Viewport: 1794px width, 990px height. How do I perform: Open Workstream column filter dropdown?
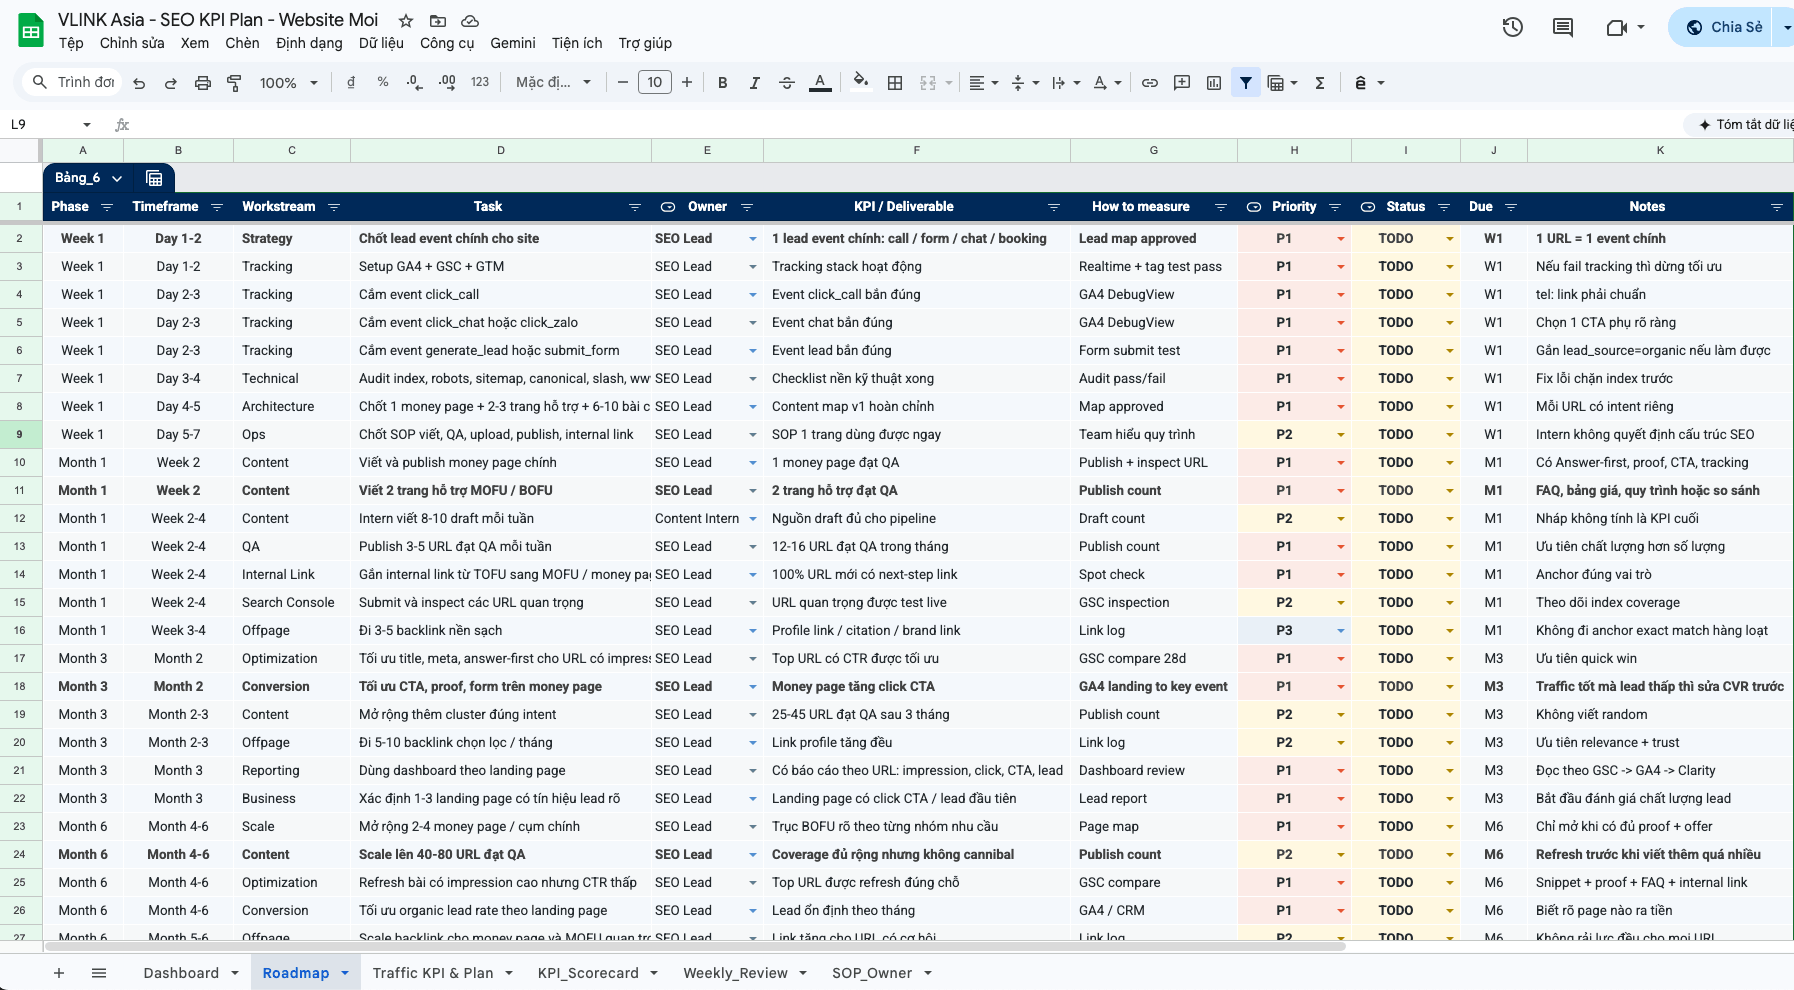click(x=334, y=207)
